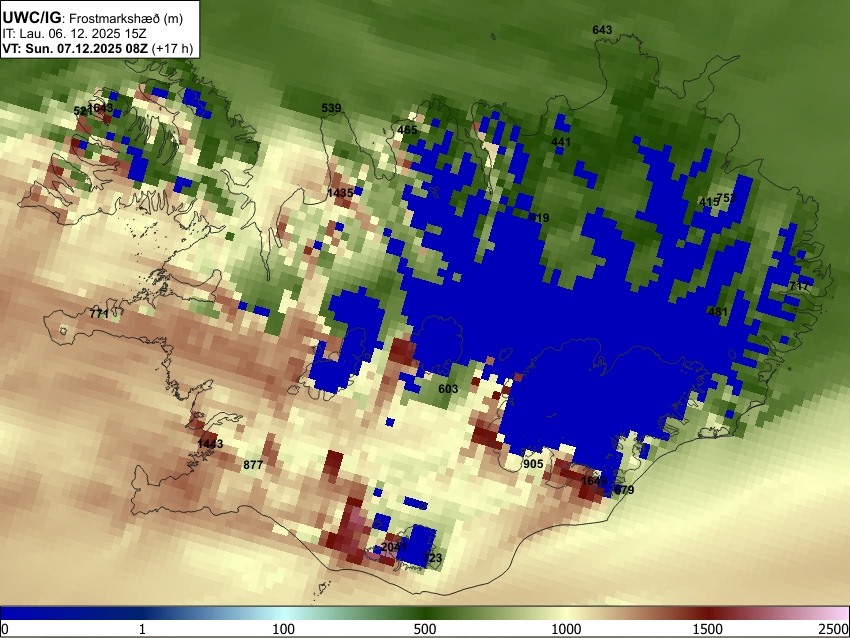Click the 1000 mark on the color scale
This screenshot has height=638, width=850.
click(x=566, y=629)
